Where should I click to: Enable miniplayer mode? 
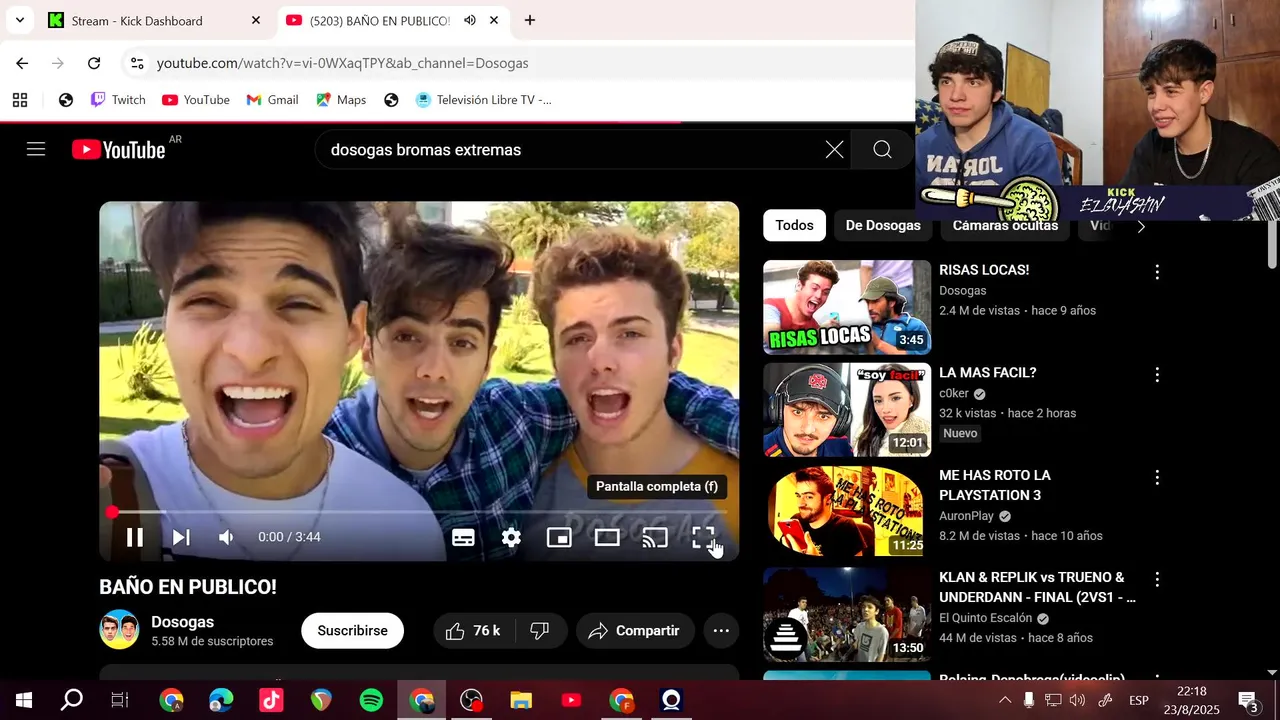click(x=559, y=537)
